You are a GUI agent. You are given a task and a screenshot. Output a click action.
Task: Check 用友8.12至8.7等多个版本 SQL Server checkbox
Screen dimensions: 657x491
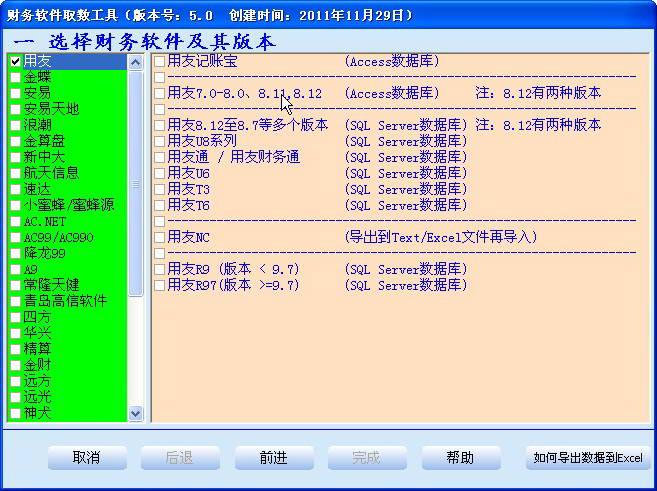[159, 125]
